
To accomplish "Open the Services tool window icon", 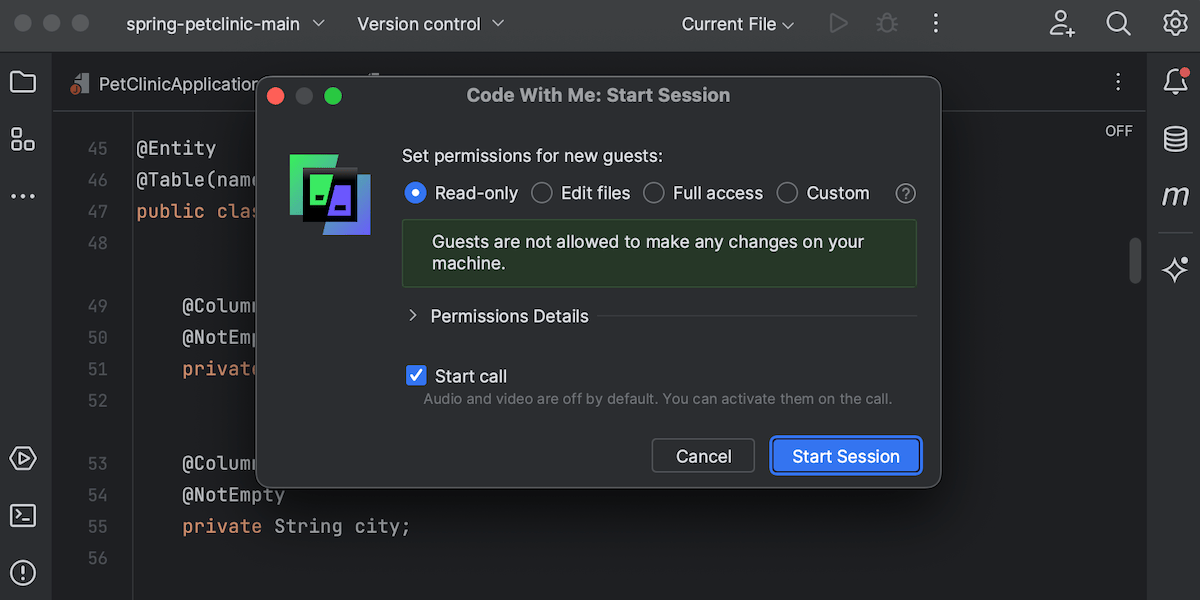I will pos(23,458).
